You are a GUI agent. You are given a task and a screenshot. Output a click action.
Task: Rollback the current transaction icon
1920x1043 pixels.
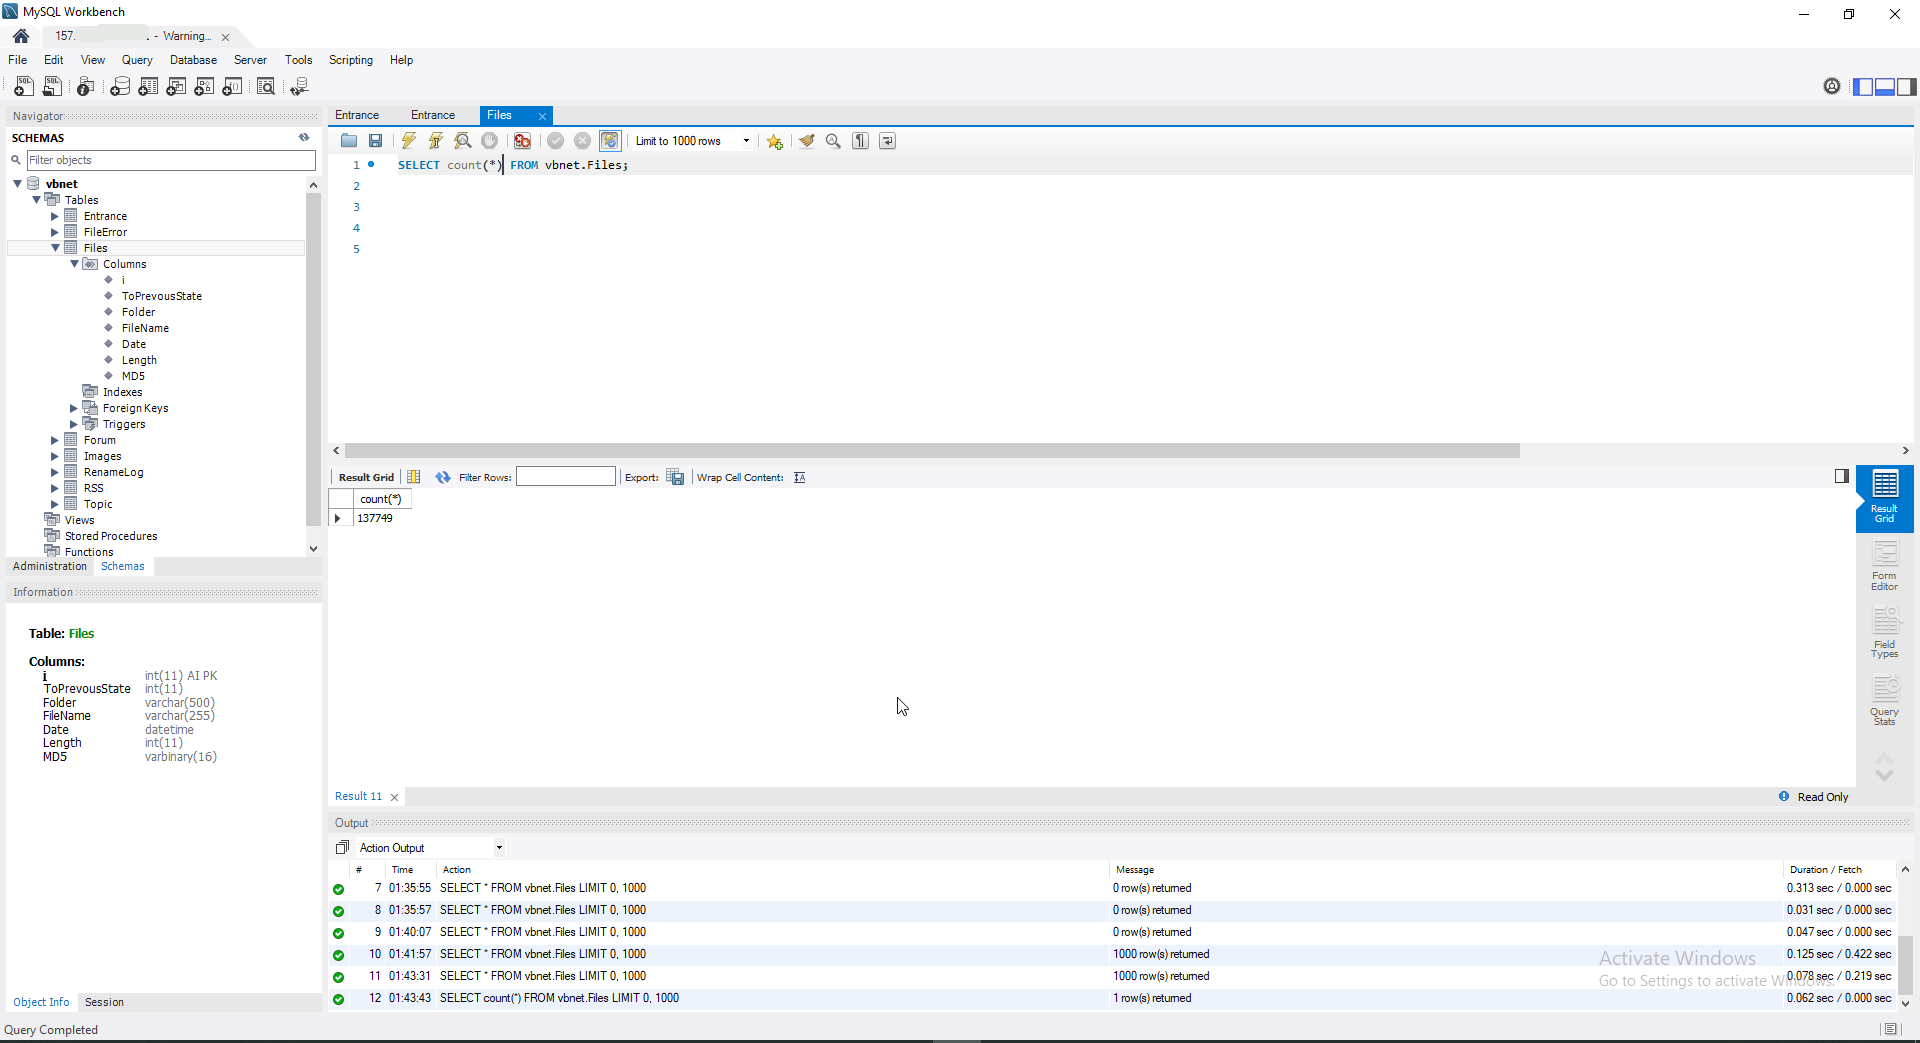point(583,141)
